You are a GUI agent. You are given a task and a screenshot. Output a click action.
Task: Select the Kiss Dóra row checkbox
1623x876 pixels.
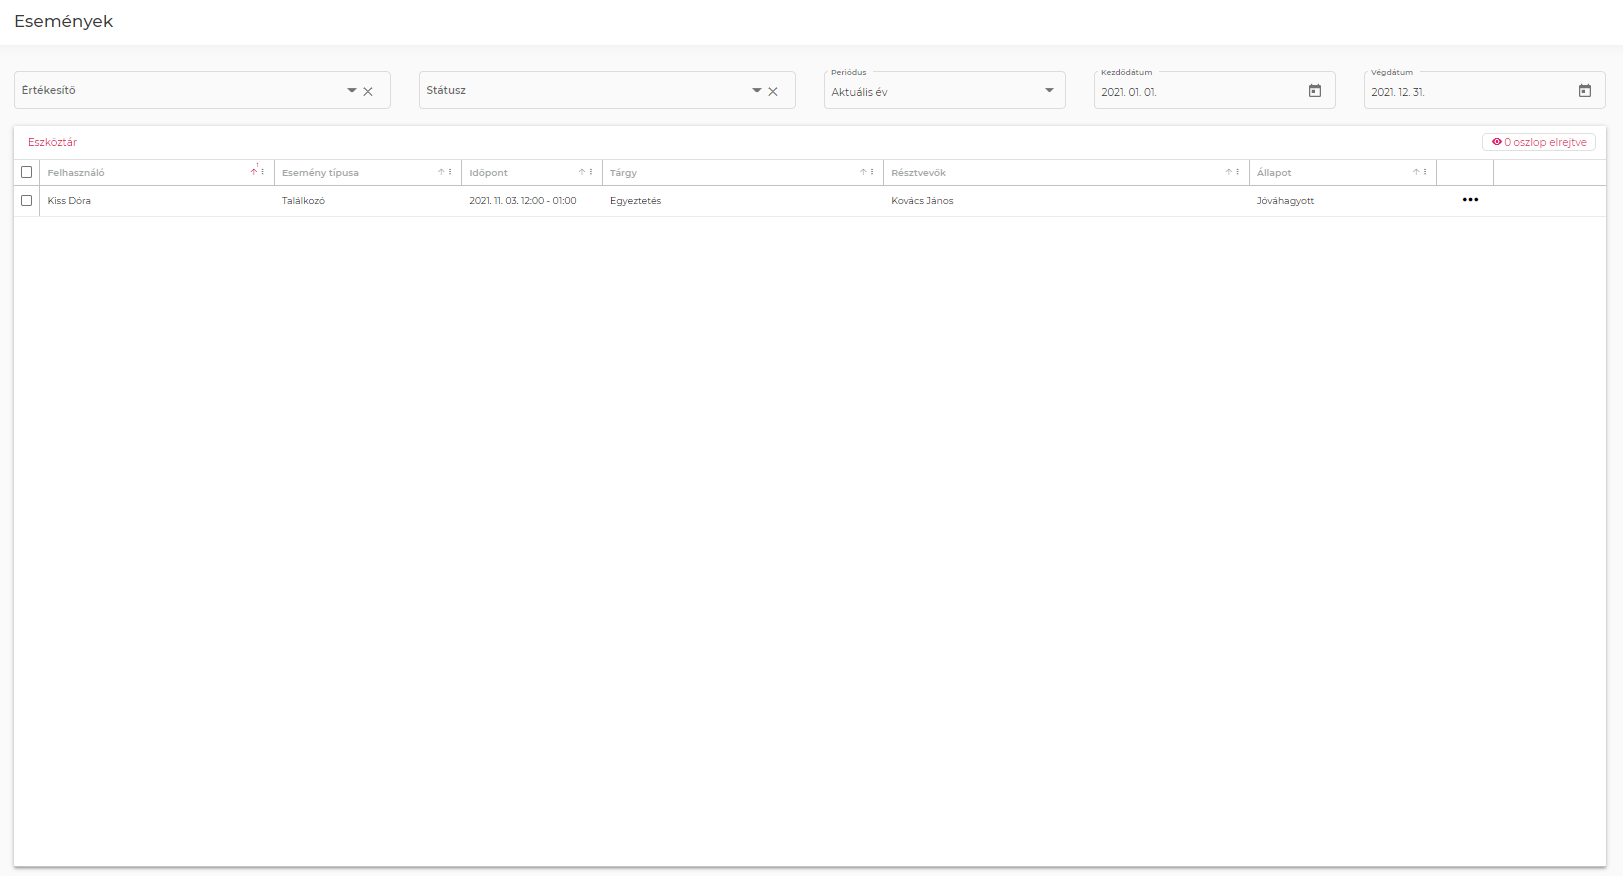point(27,200)
